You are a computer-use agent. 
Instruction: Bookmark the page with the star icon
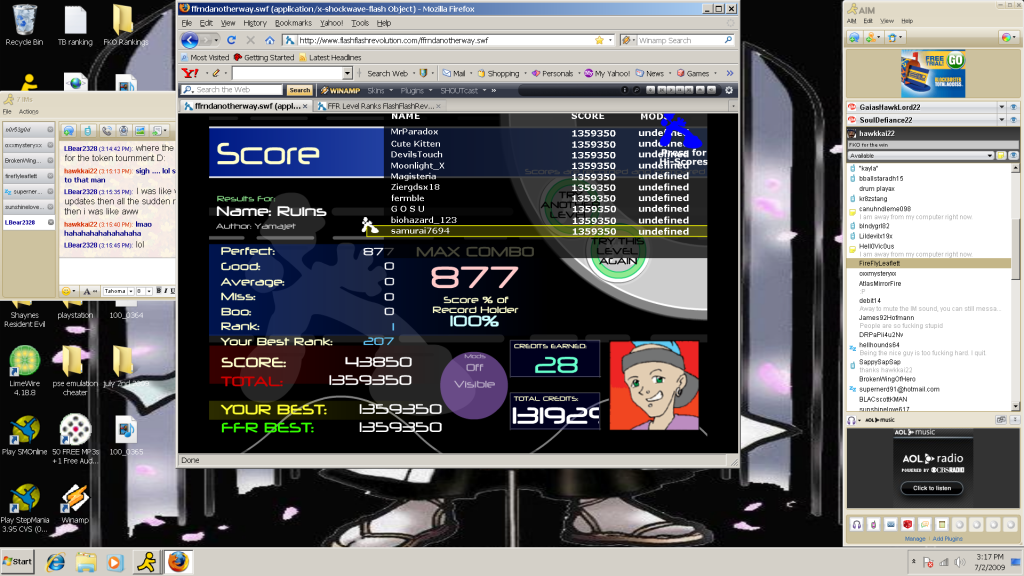pos(599,40)
